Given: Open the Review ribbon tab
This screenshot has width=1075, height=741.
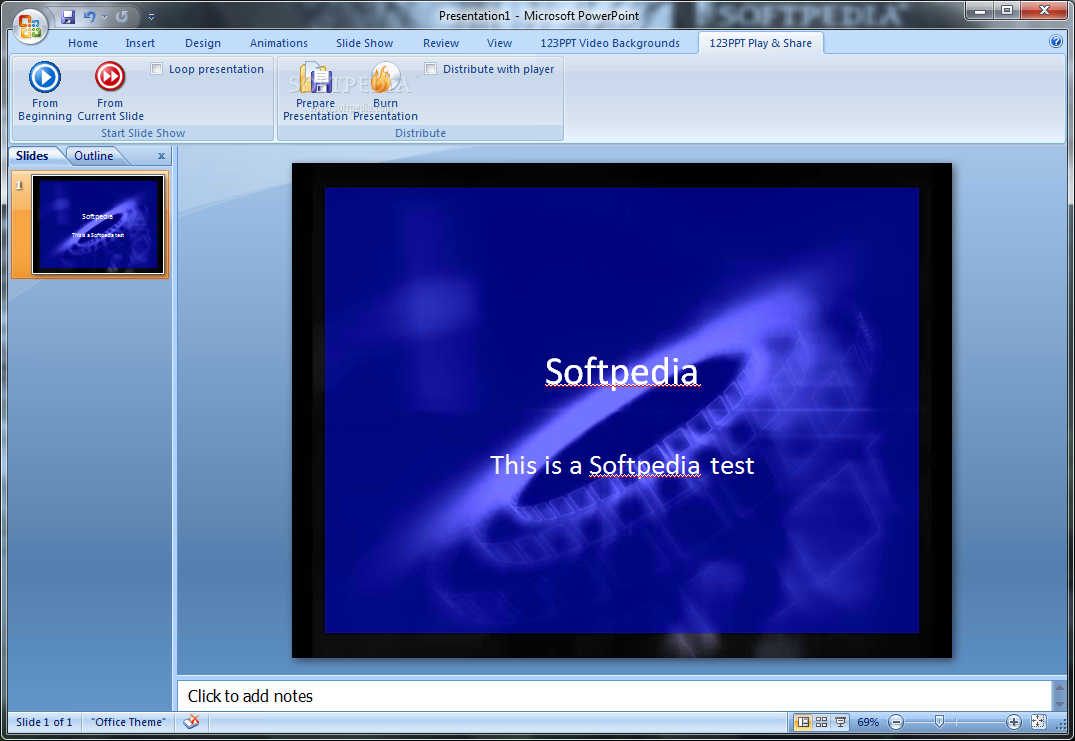Looking at the screenshot, I should 441,43.
